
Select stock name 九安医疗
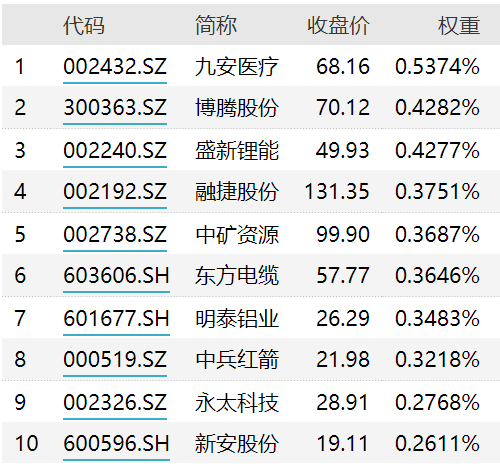point(237,67)
